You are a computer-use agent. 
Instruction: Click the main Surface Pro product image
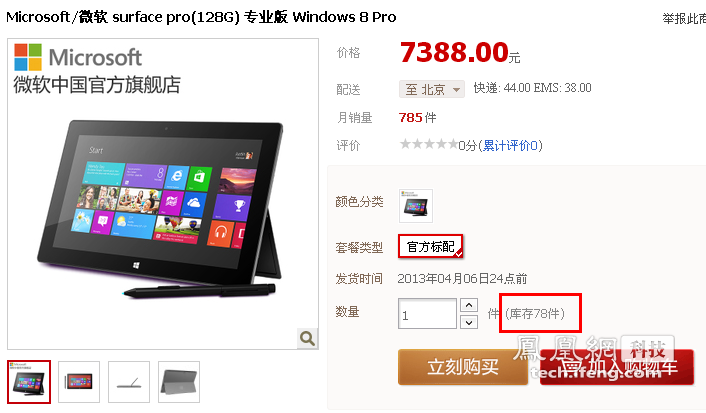pyautogui.click(x=162, y=209)
